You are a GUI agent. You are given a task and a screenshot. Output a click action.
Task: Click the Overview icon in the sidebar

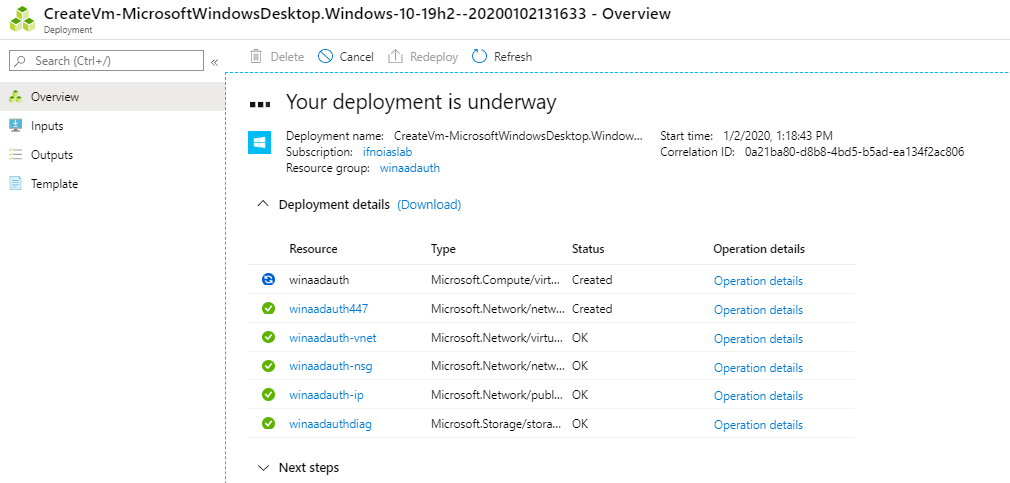(x=15, y=97)
